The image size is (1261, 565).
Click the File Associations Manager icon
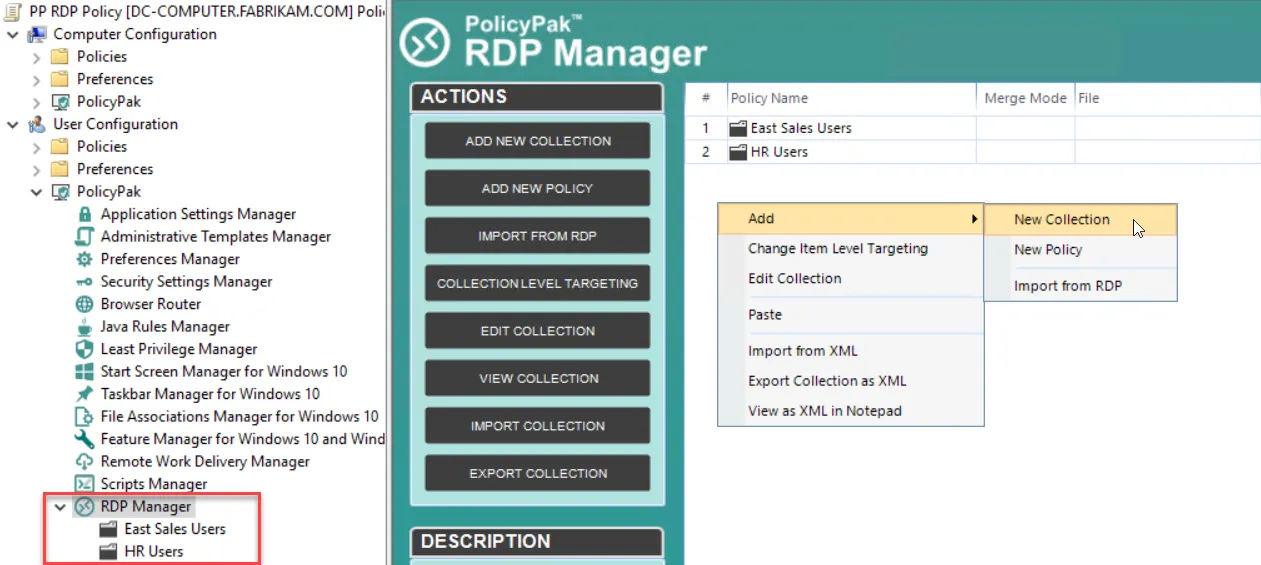click(x=85, y=417)
